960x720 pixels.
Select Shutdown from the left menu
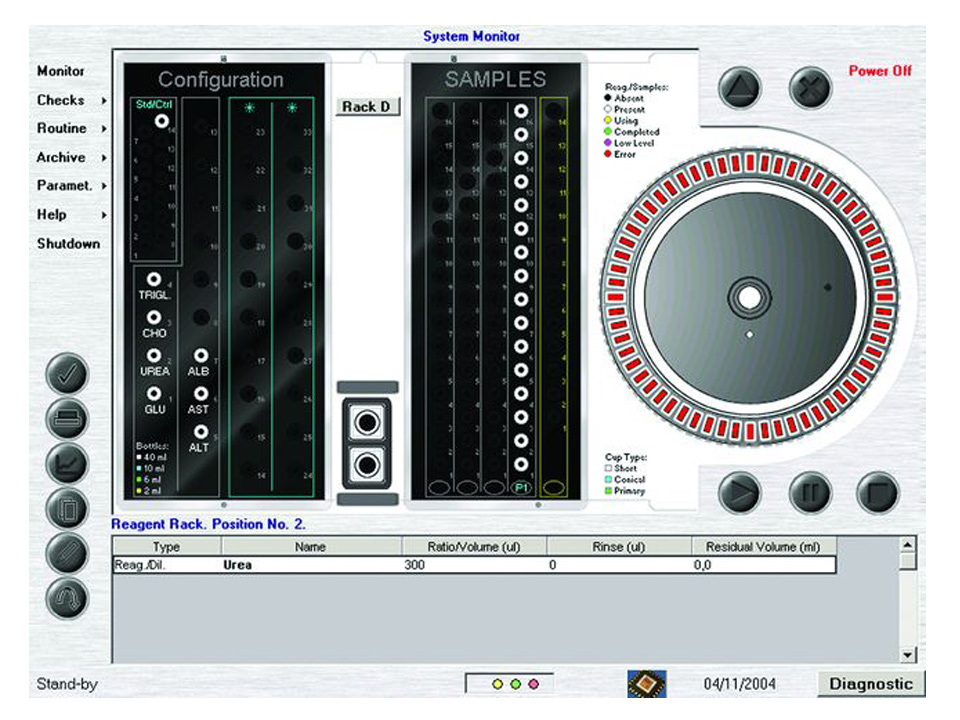68,243
